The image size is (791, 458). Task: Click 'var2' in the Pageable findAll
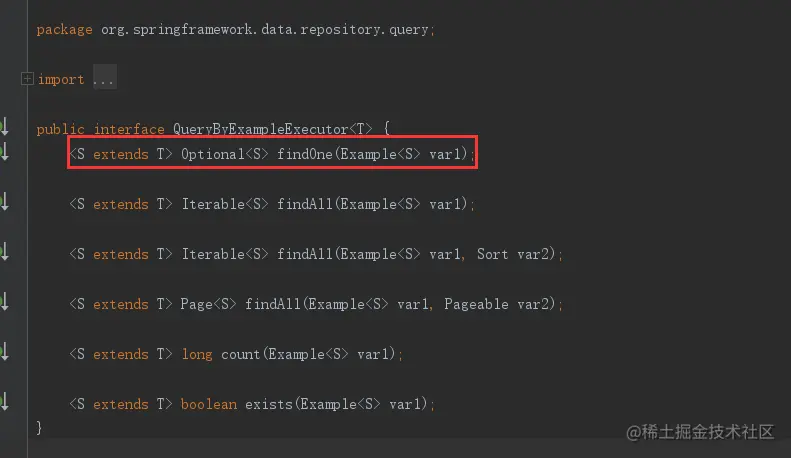(533, 304)
